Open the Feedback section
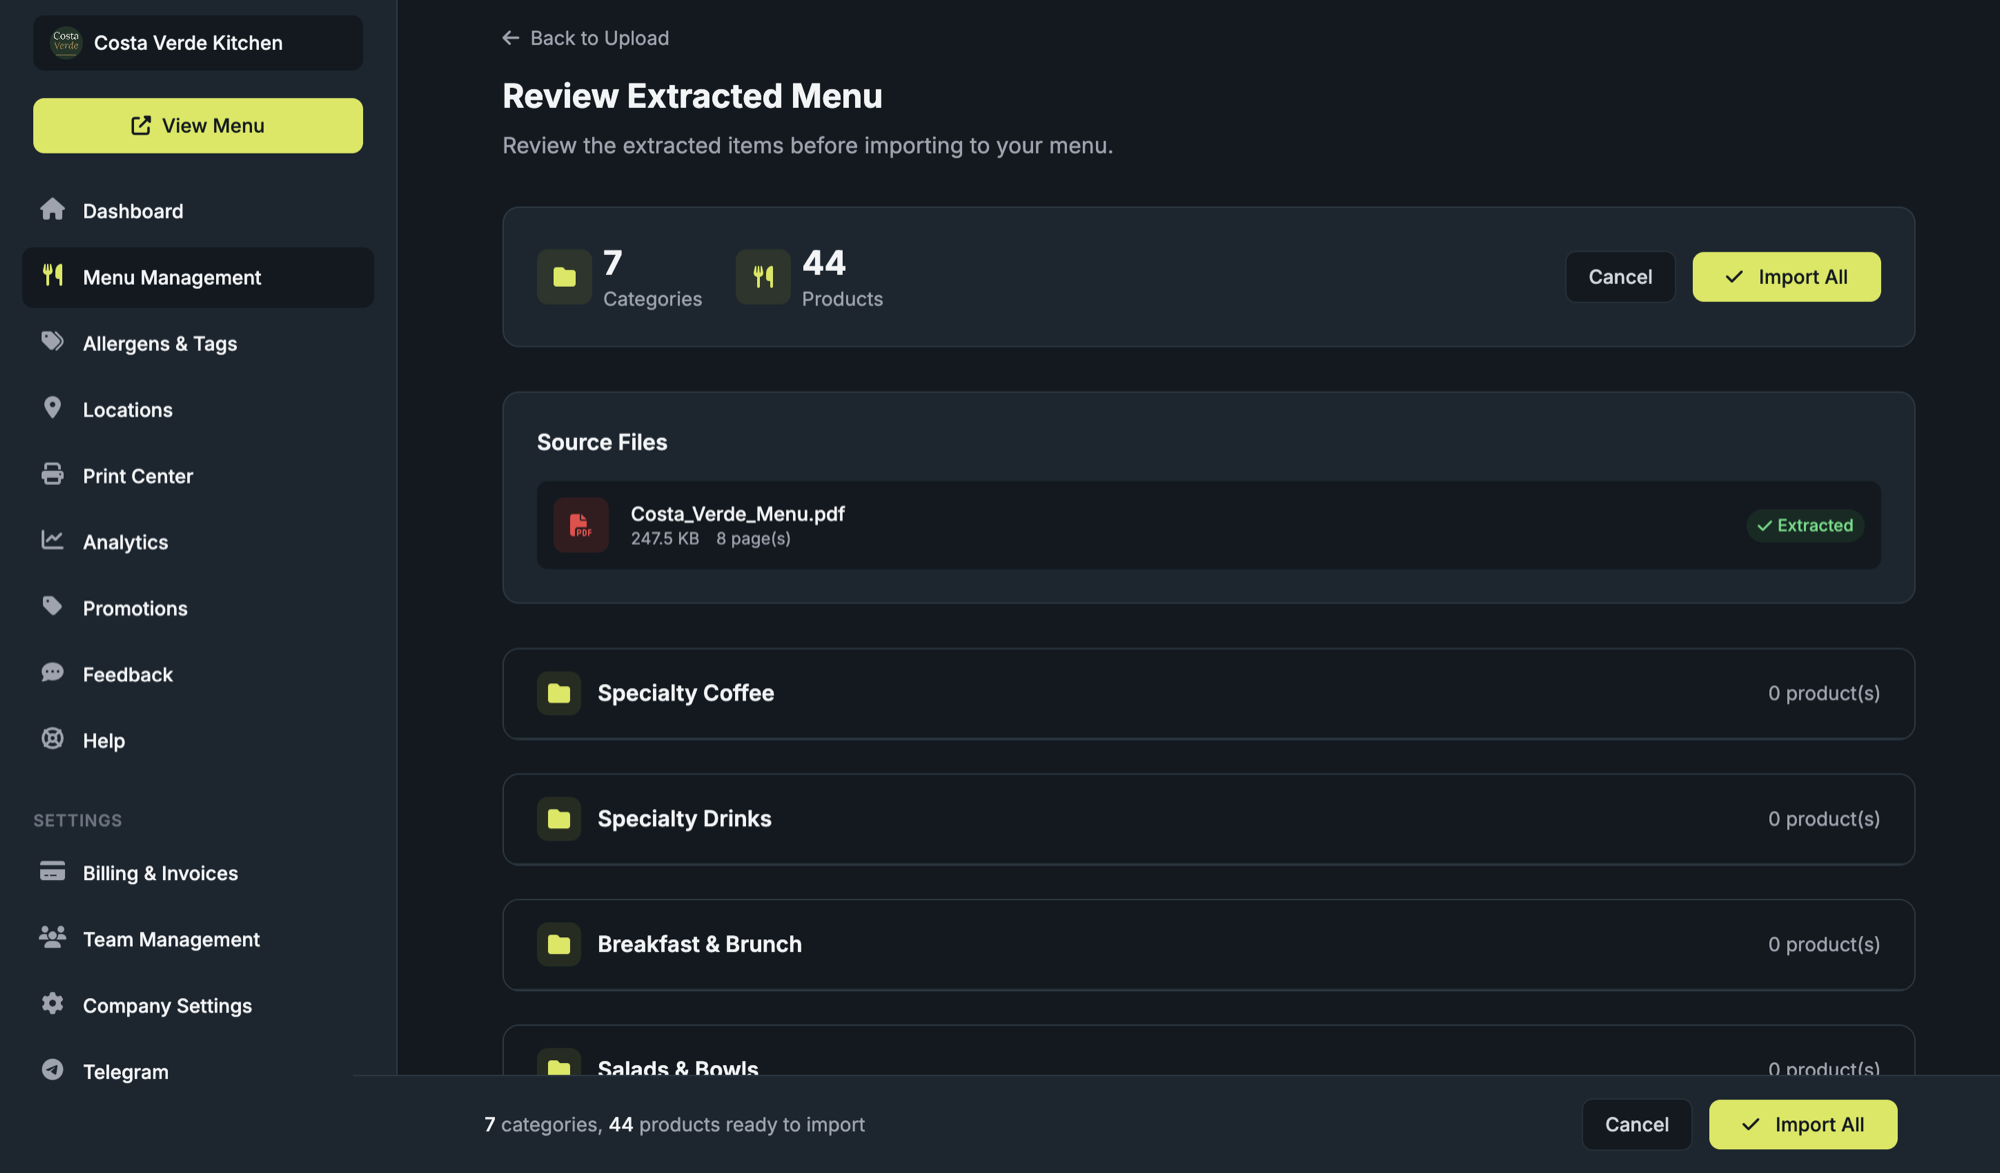 [x=198, y=674]
